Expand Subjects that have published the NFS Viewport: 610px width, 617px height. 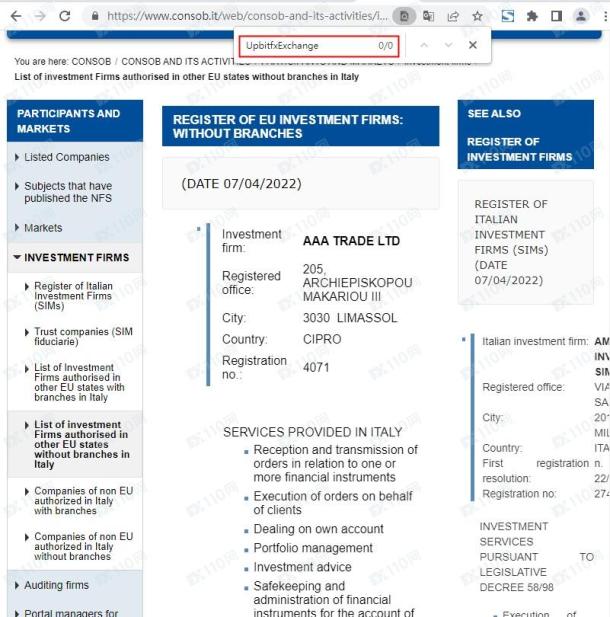click(68, 192)
